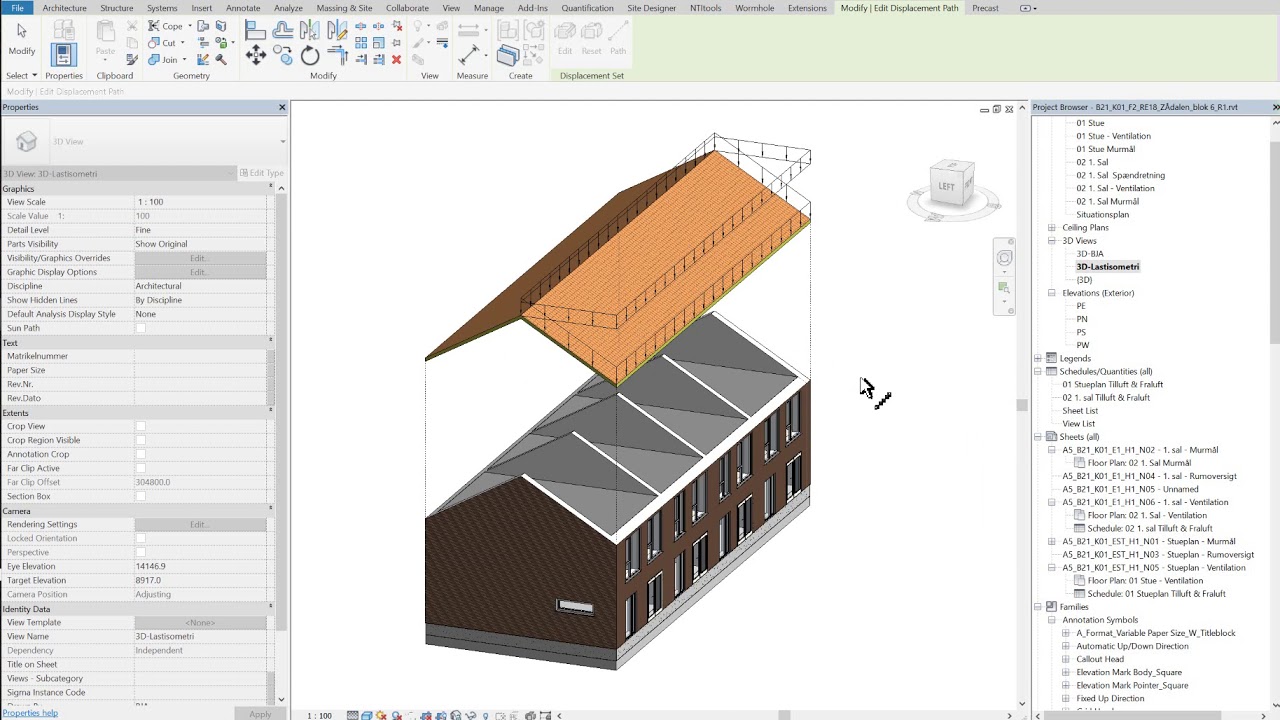Toggle the Perspective checkbox
The height and width of the screenshot is (720, 1280).
pos(140,552)
